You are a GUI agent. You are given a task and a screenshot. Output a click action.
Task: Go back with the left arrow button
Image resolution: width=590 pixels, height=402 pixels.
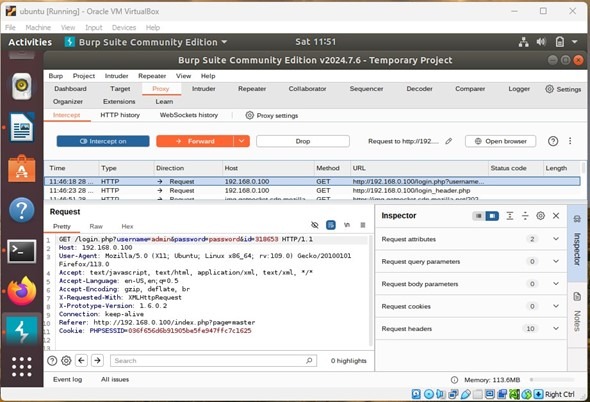(x=81, y=361)
